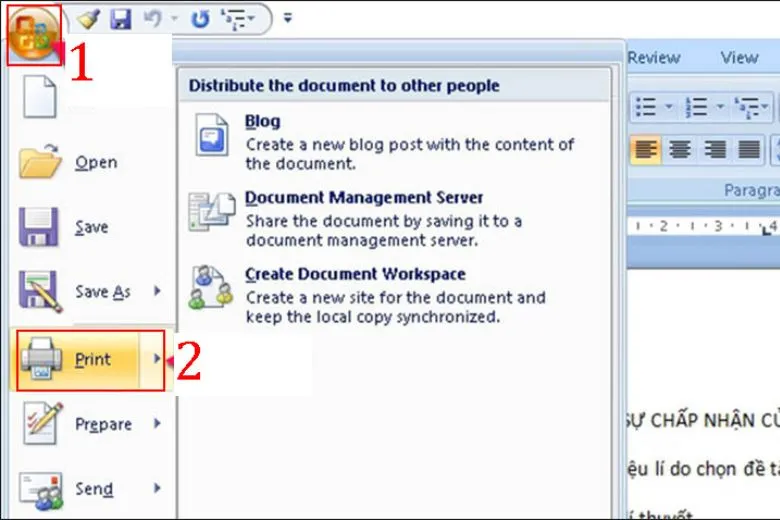The image size is (780, 520).
Task: Click Create Document Workspace option
Action: tap(355, 274)
